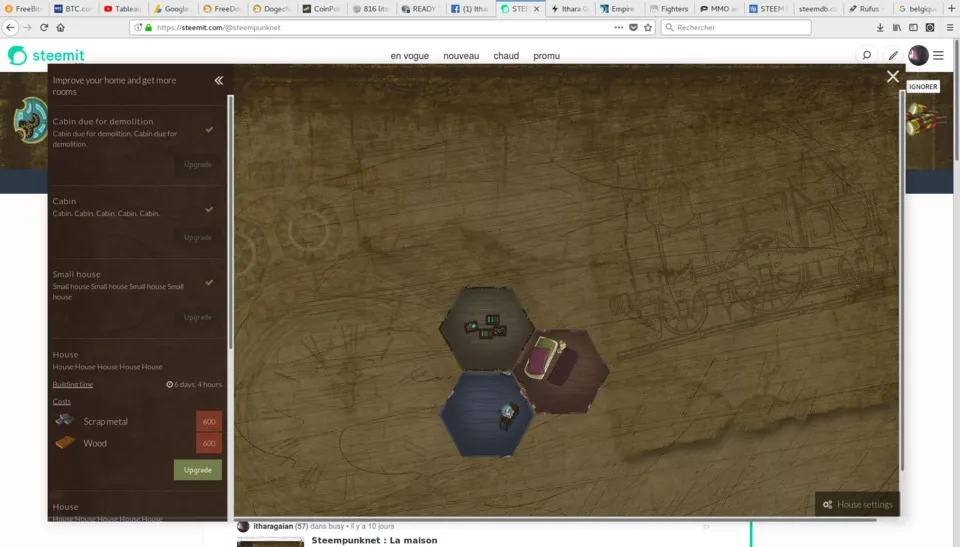Open the 'chaud' feed
The image size is (960, 547).
(x=506, y=56)
